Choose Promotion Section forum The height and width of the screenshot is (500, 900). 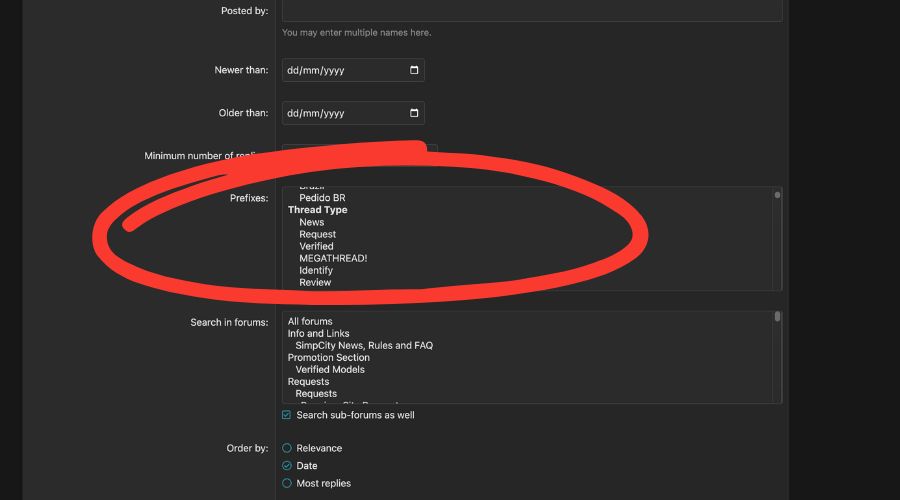click(329, 358)
